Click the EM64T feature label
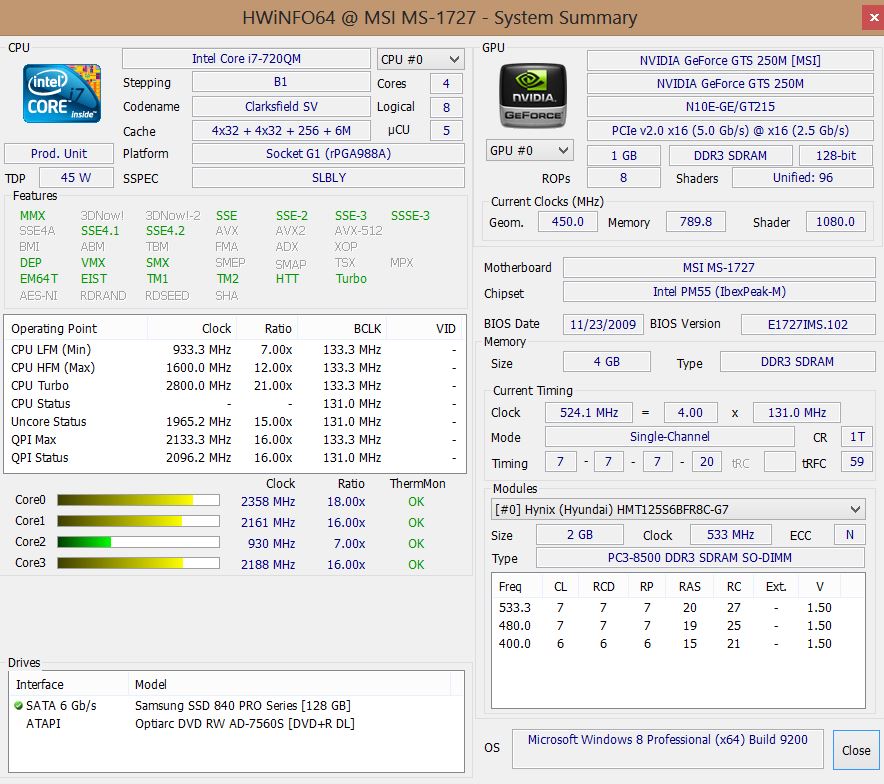This screenshot has width=884, height=784. [38, 278]
